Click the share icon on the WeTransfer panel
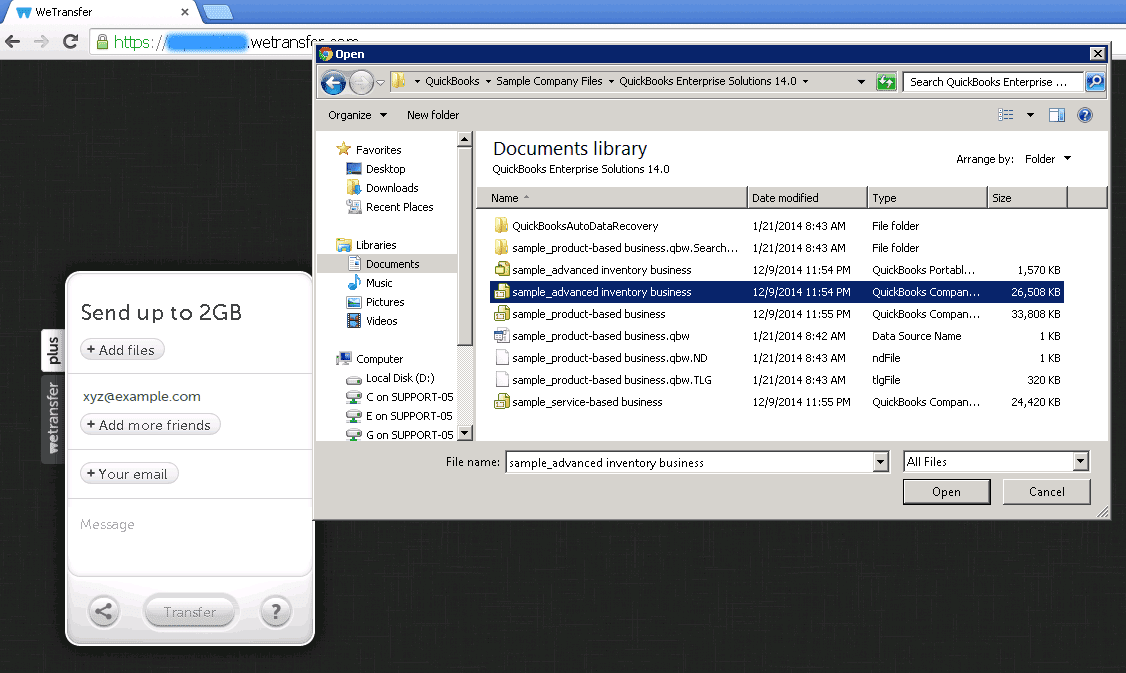The height and width of the screenshot is (673, 1126). point(104,611)
